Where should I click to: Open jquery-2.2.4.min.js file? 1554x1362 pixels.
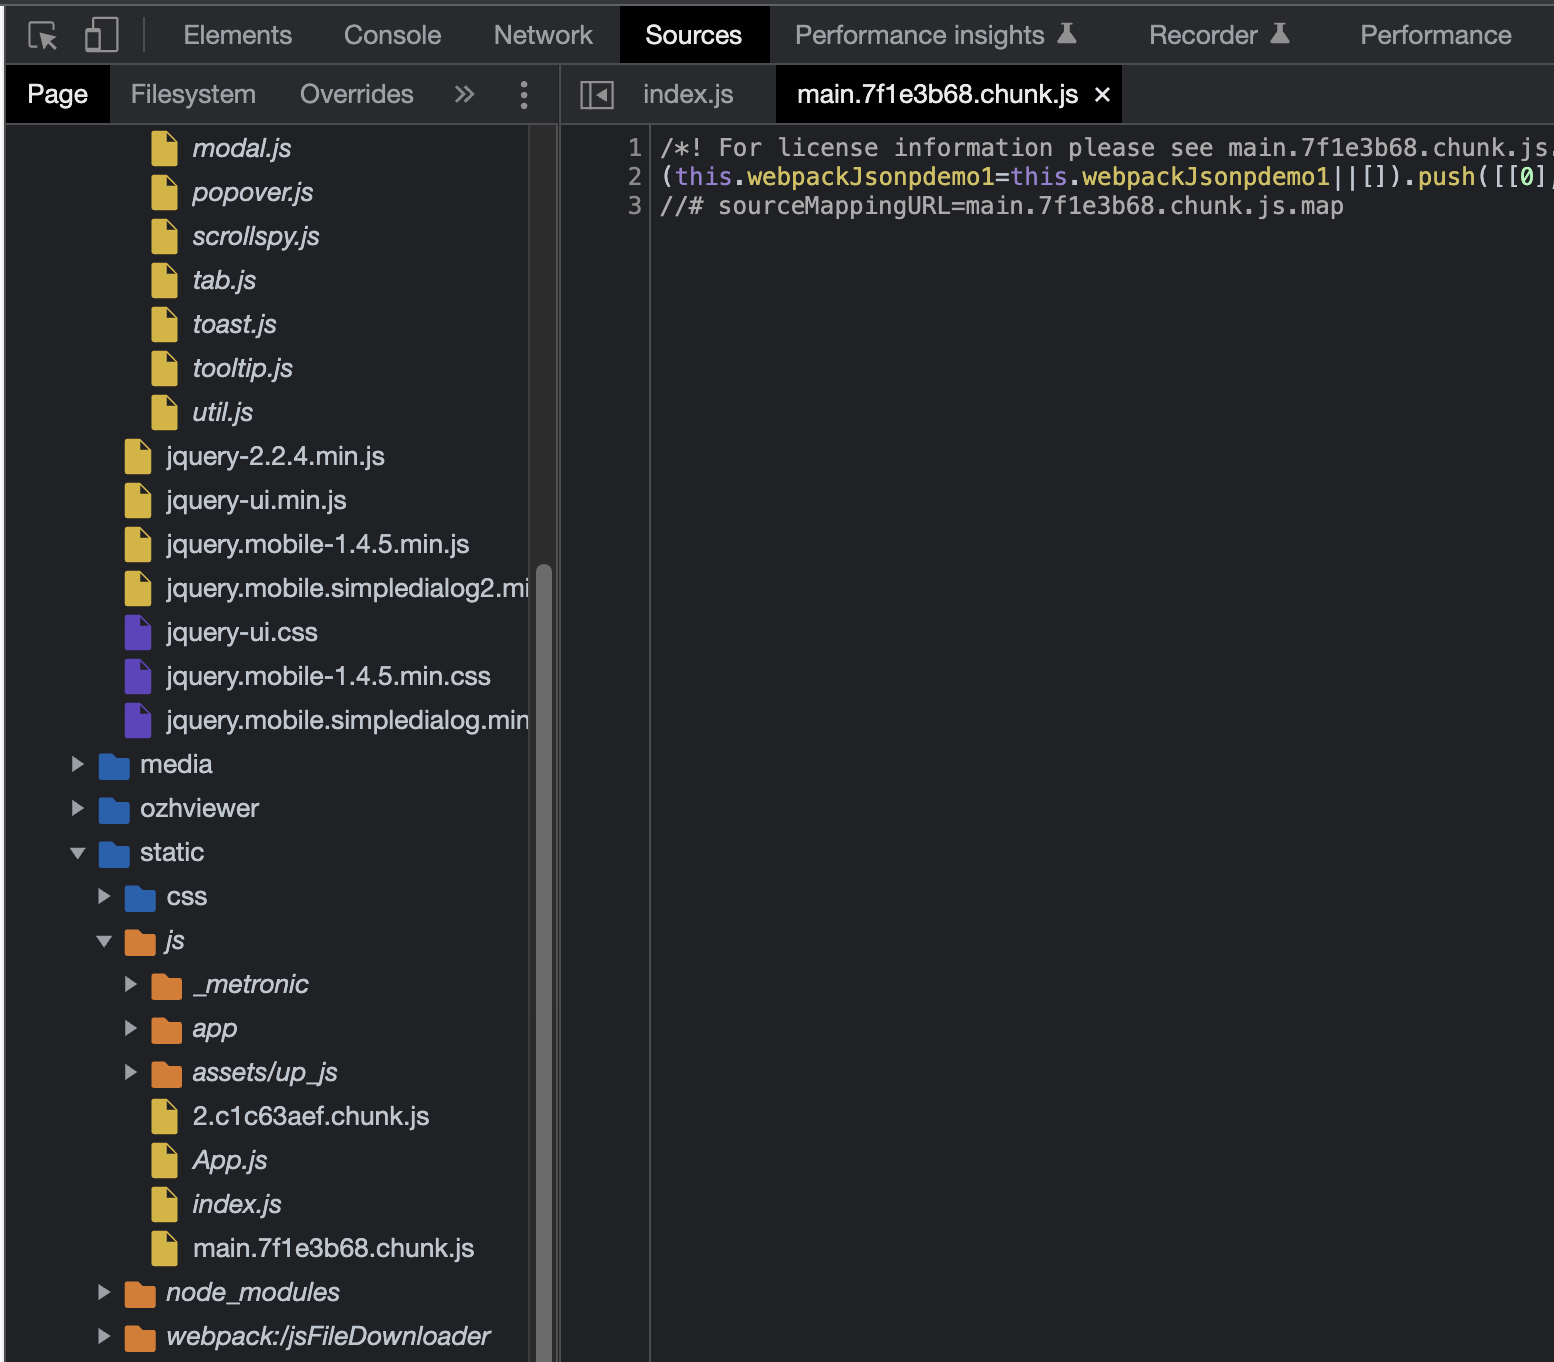coord(275,456)
